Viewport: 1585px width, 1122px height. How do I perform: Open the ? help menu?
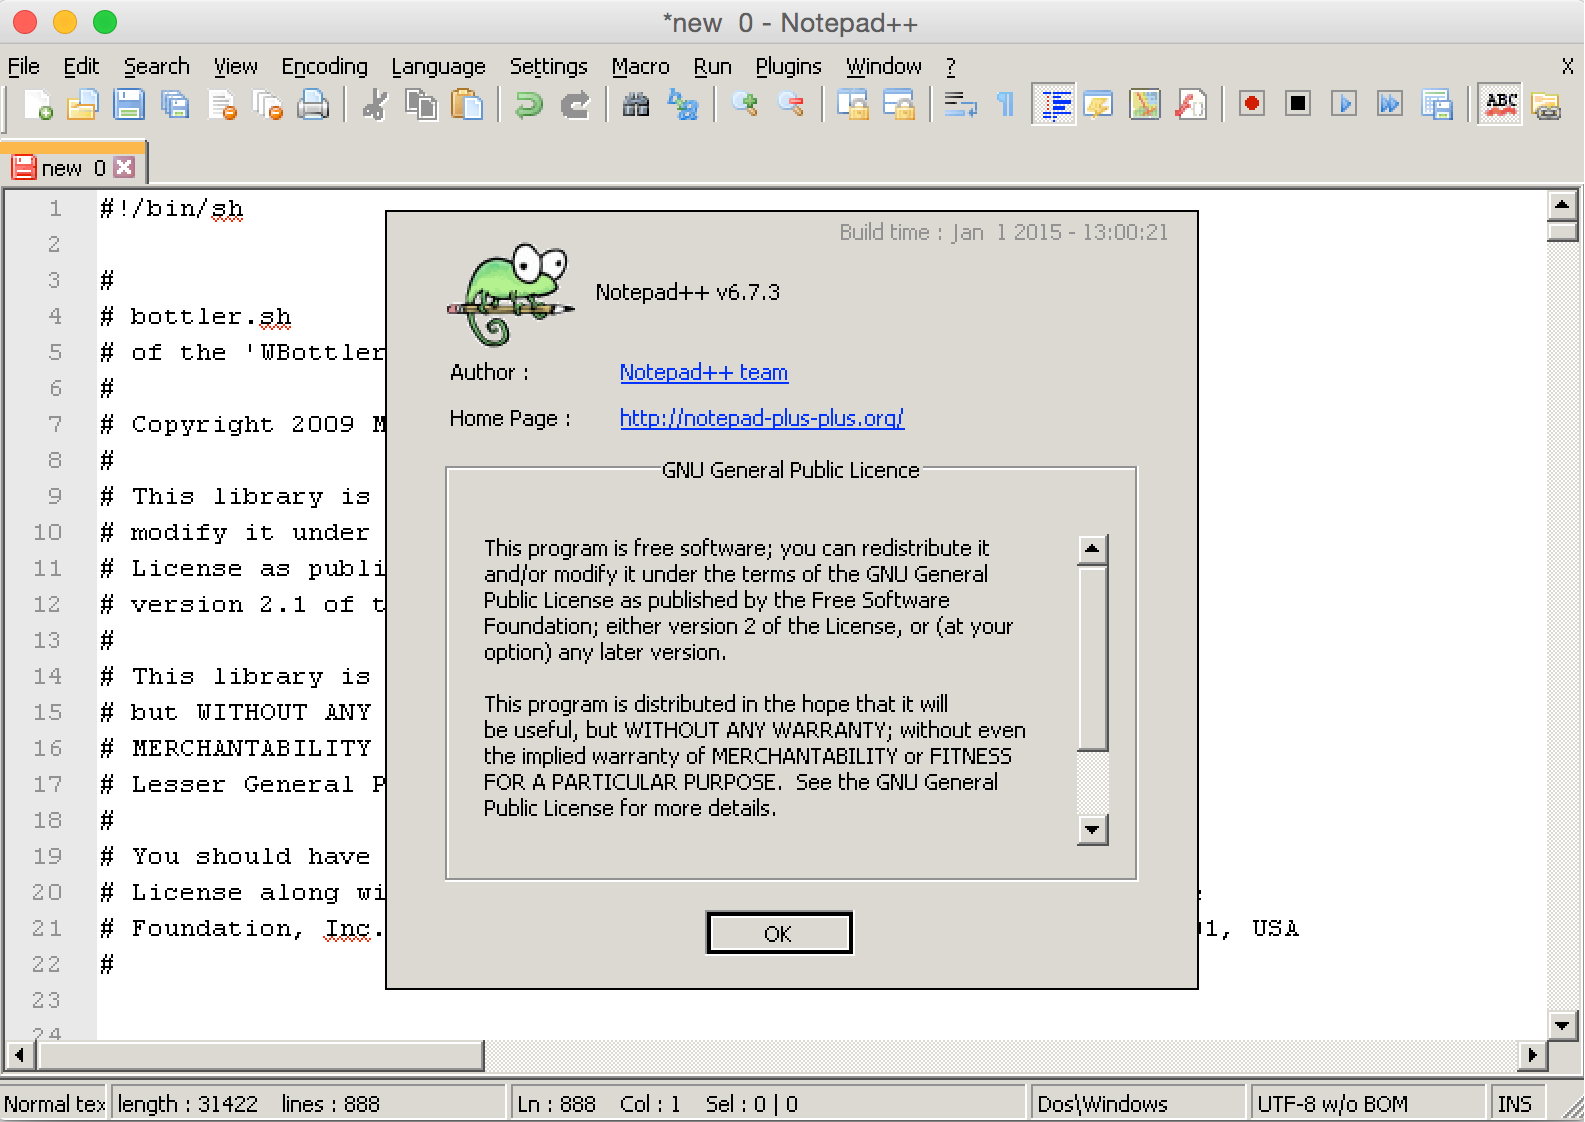[x=951, y=66]
